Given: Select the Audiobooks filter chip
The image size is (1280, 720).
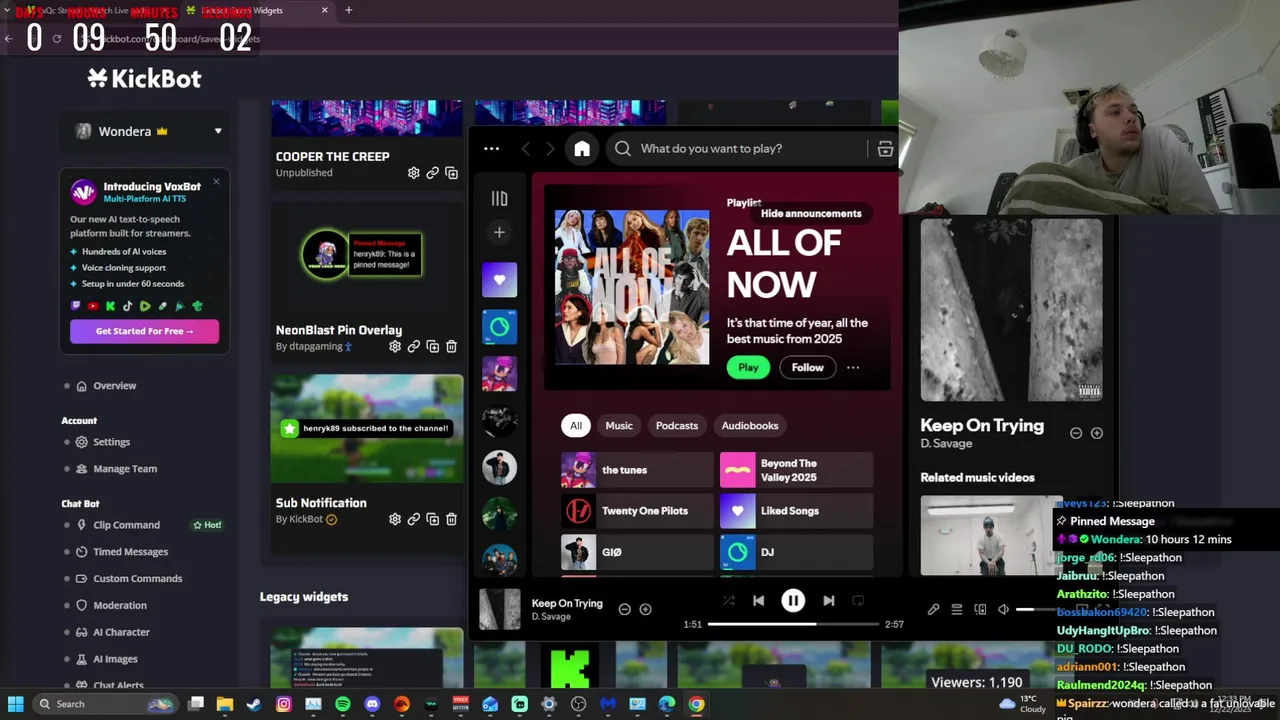Looking at the screenshot, I should [750, 426].
